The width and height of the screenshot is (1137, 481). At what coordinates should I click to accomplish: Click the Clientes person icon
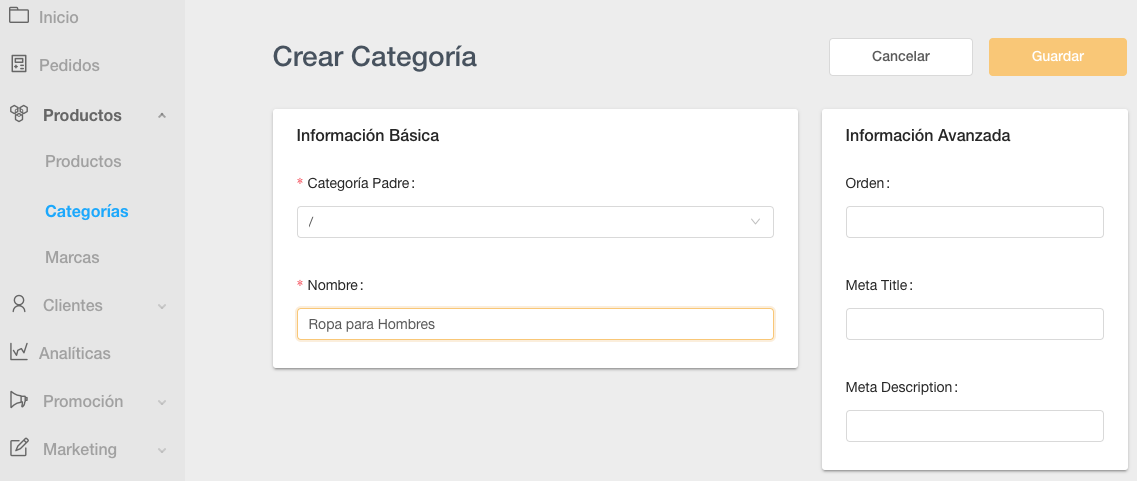[18, 304]
